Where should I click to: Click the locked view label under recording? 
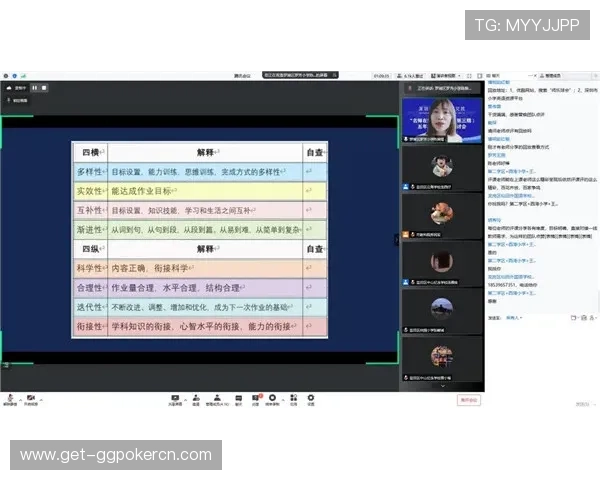point(18,100)
